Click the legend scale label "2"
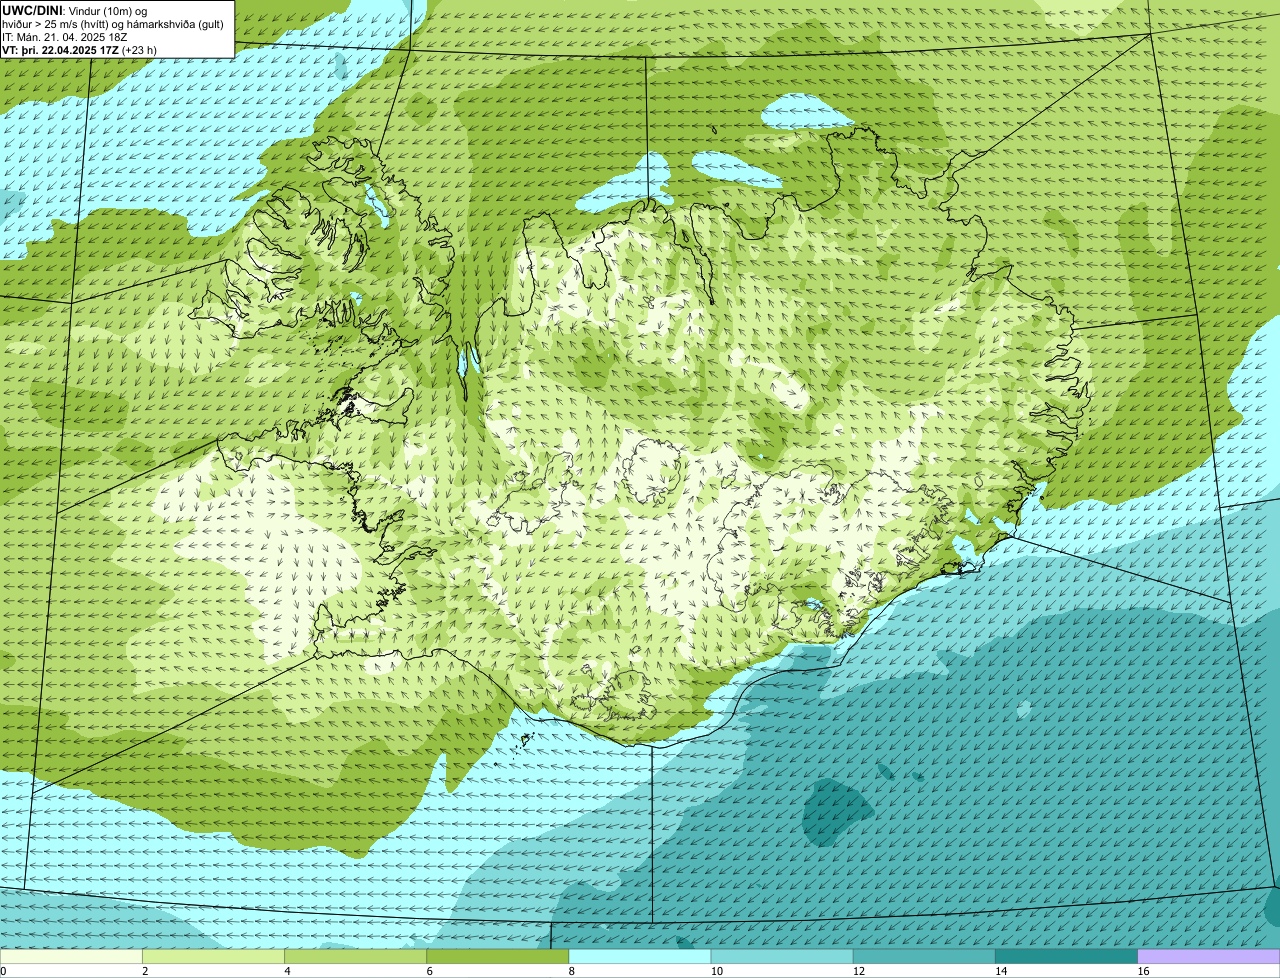1280x978 pixels. [145, 971]
